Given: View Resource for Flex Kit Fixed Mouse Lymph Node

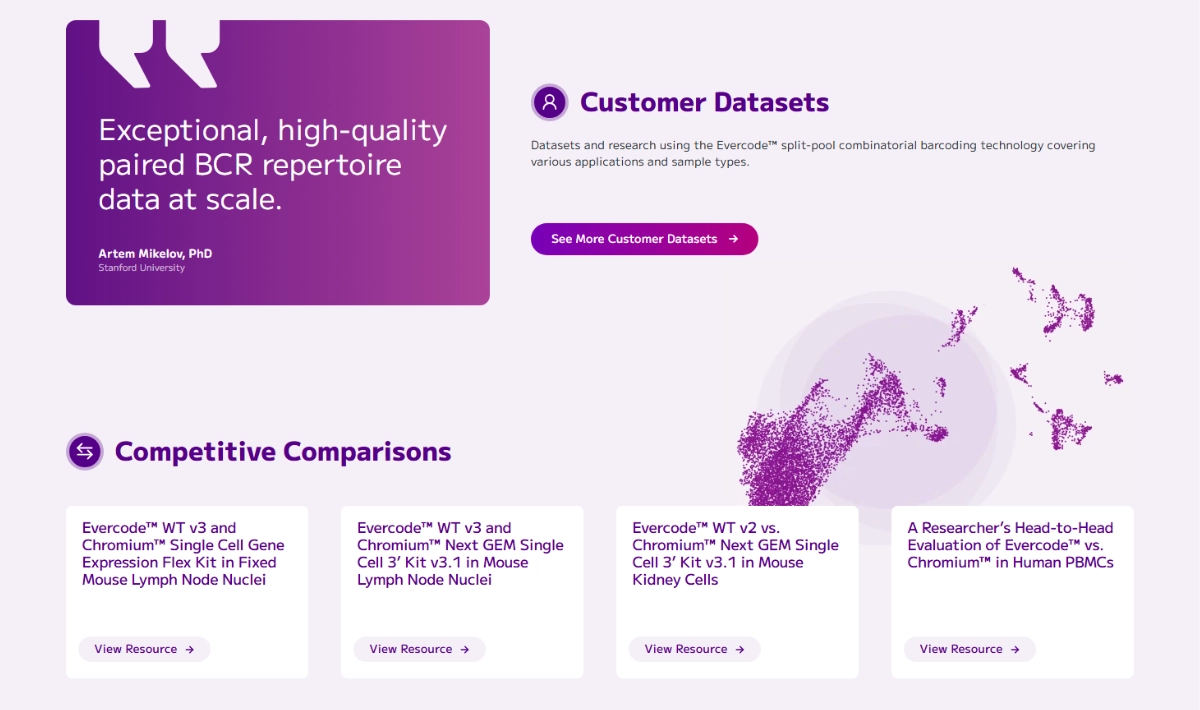Looking at the screenshot, I should point(144,649).
